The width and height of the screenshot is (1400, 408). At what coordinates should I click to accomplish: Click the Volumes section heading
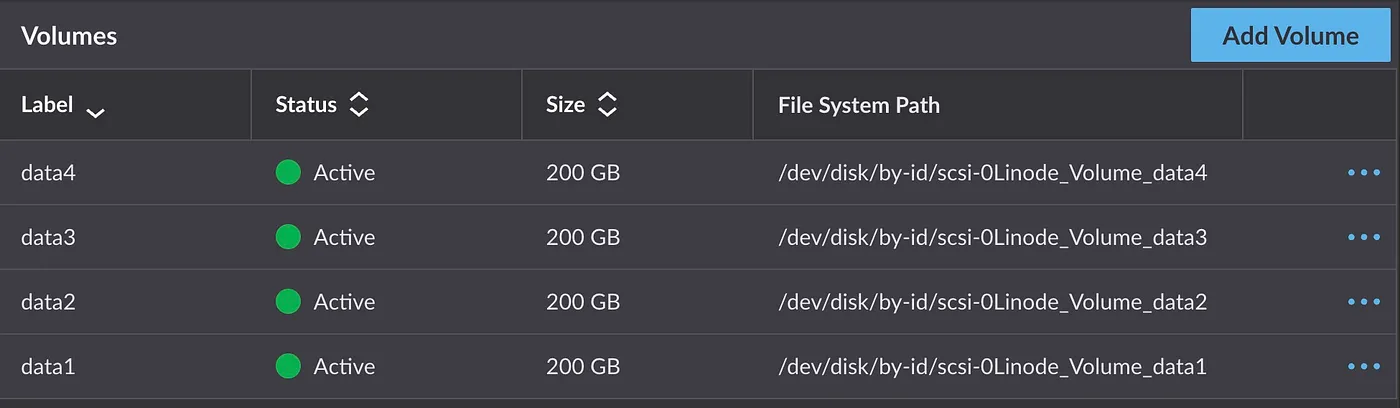69,36
